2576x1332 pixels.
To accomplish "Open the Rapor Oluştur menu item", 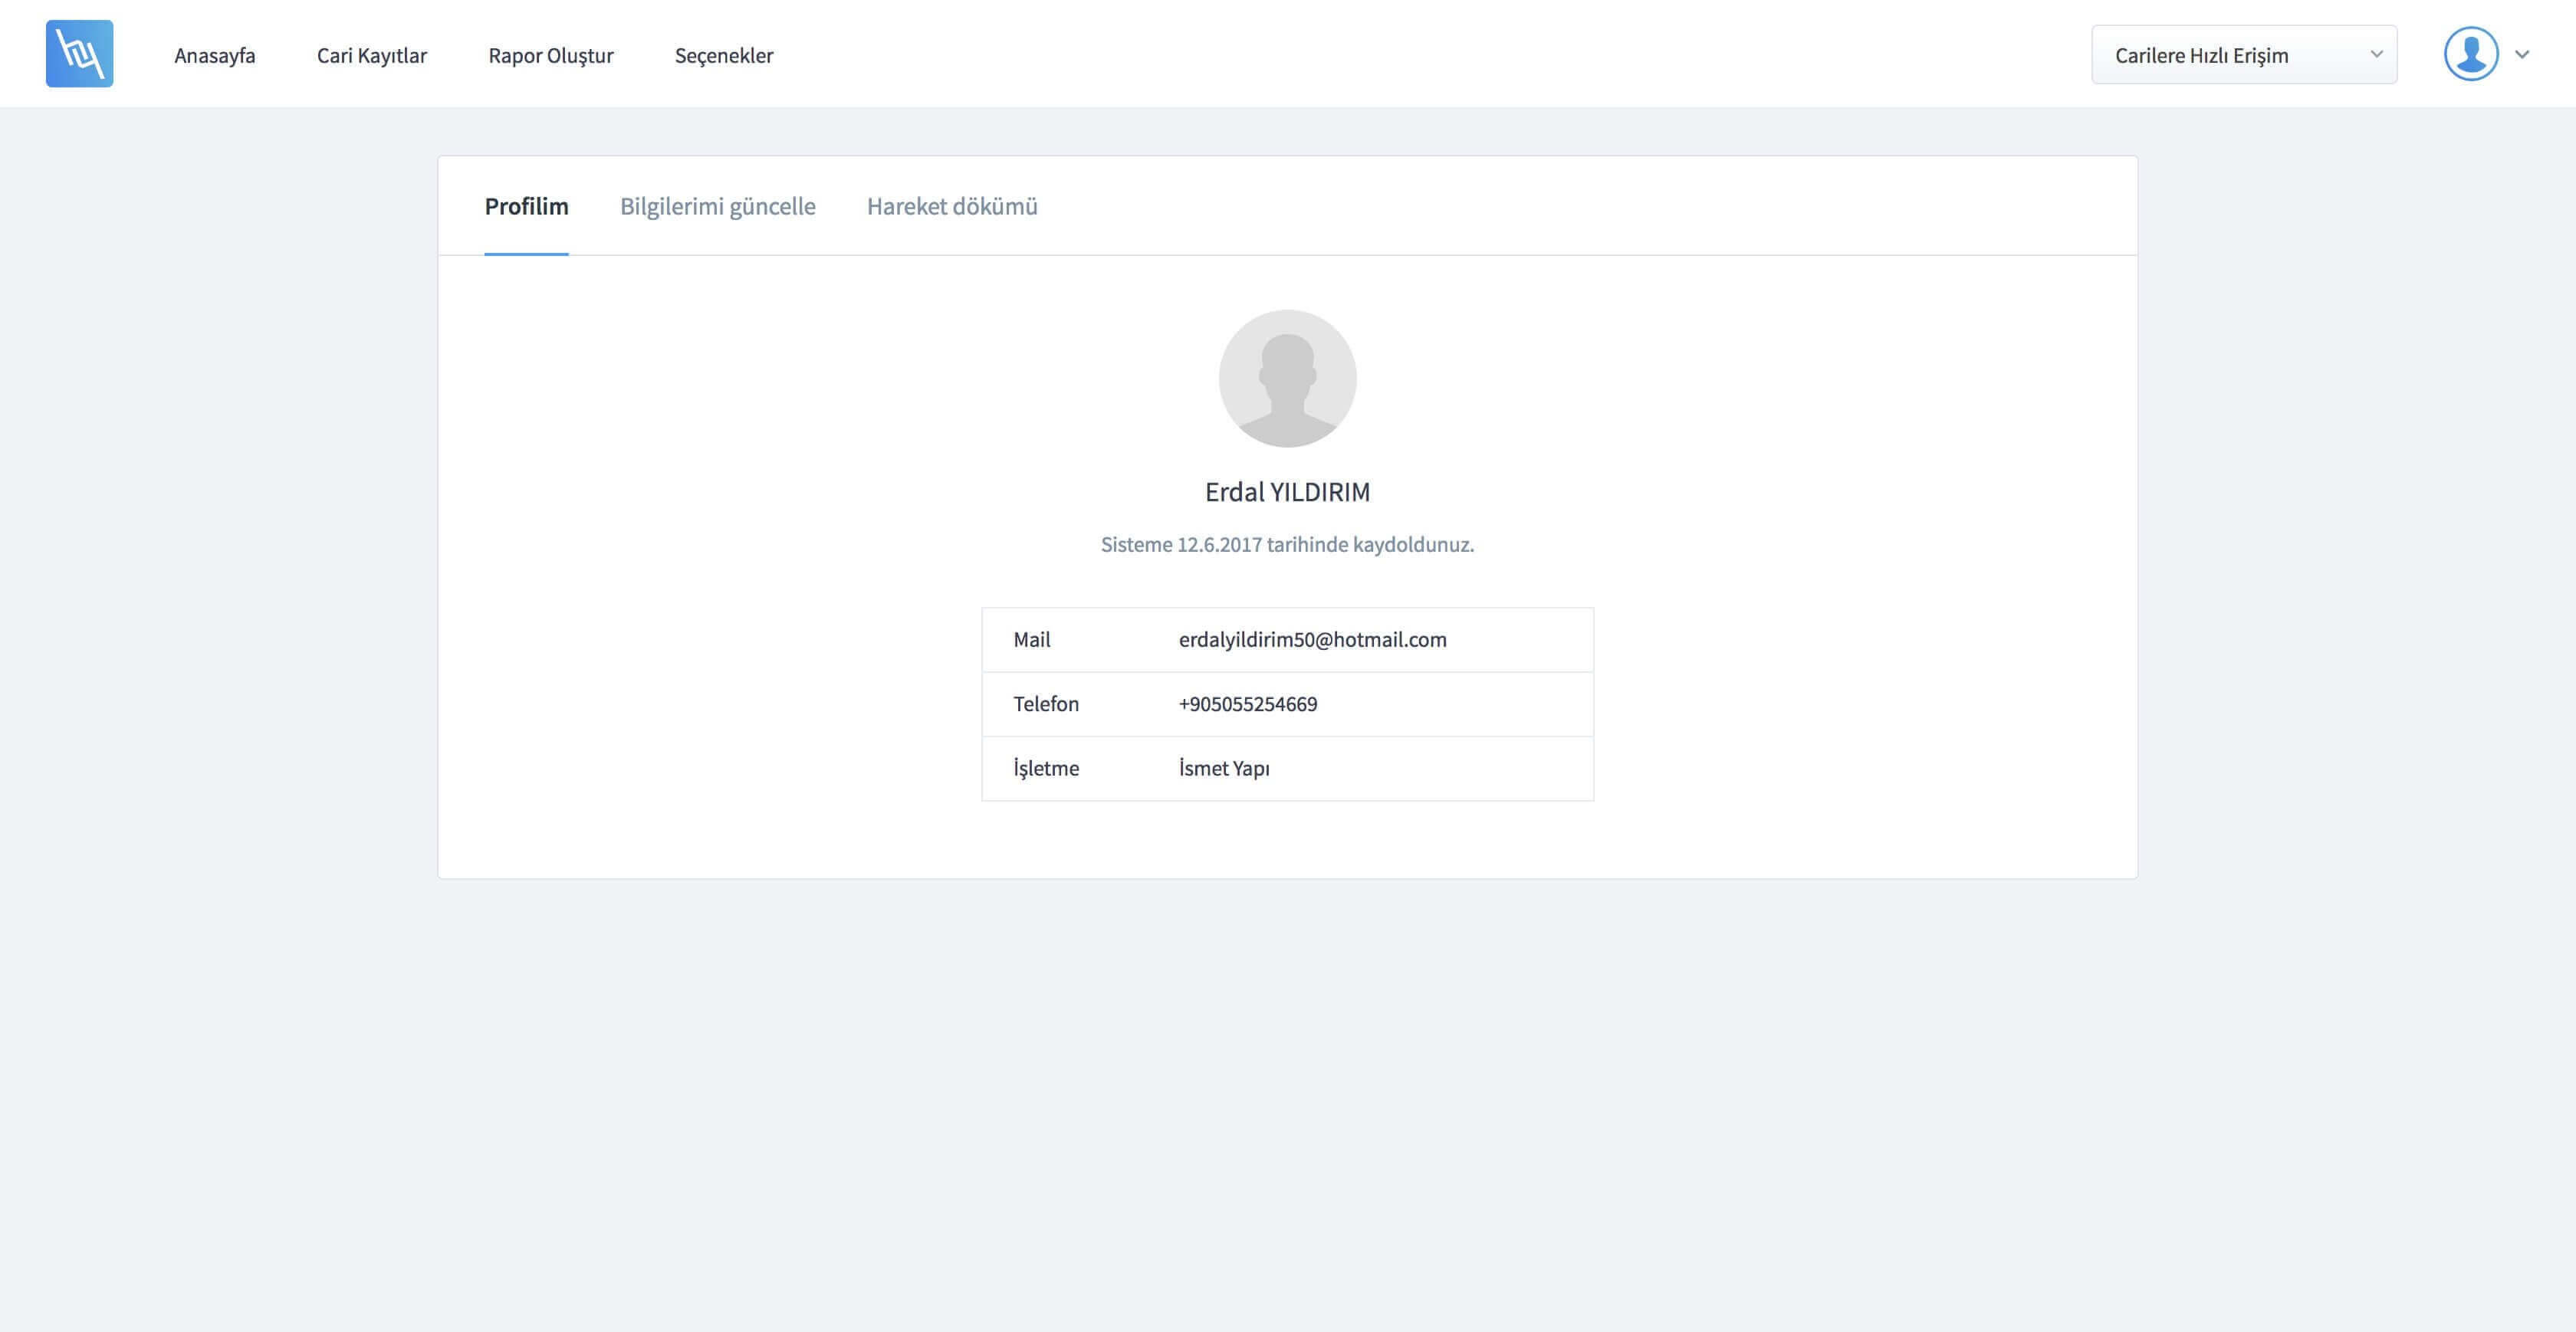I will coord(550,55).
